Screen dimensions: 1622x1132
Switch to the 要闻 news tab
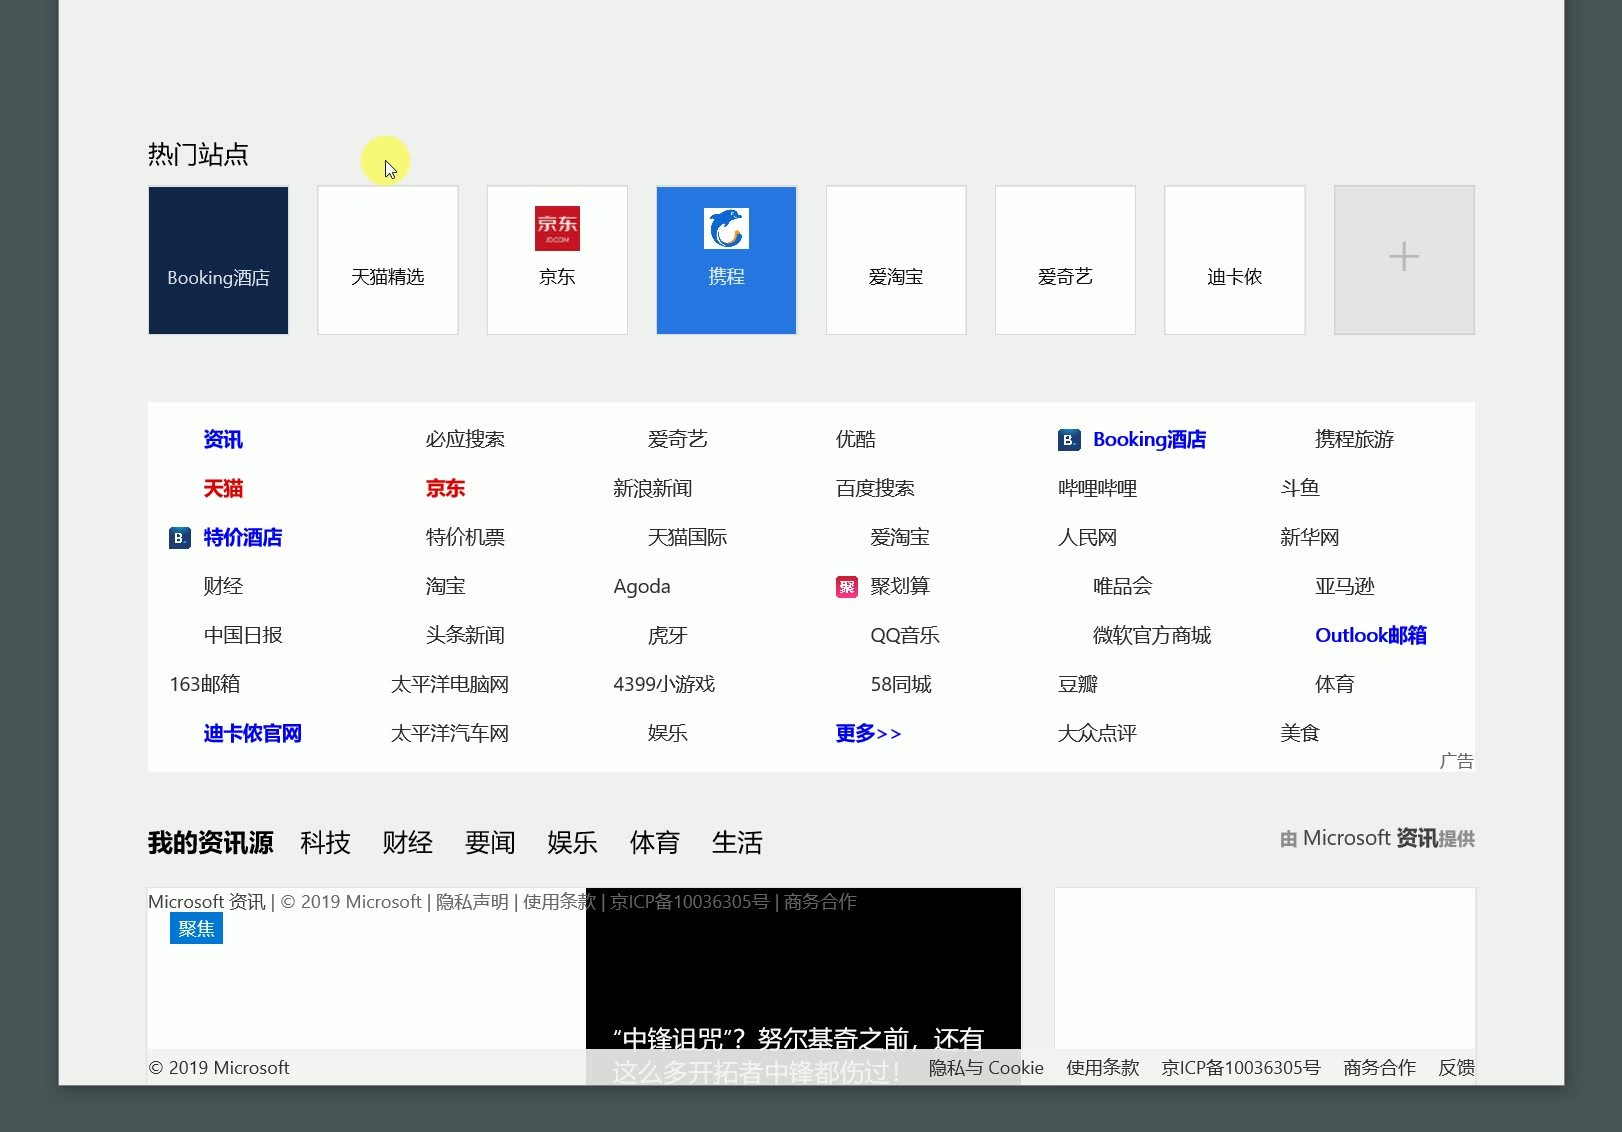(490, 843)
